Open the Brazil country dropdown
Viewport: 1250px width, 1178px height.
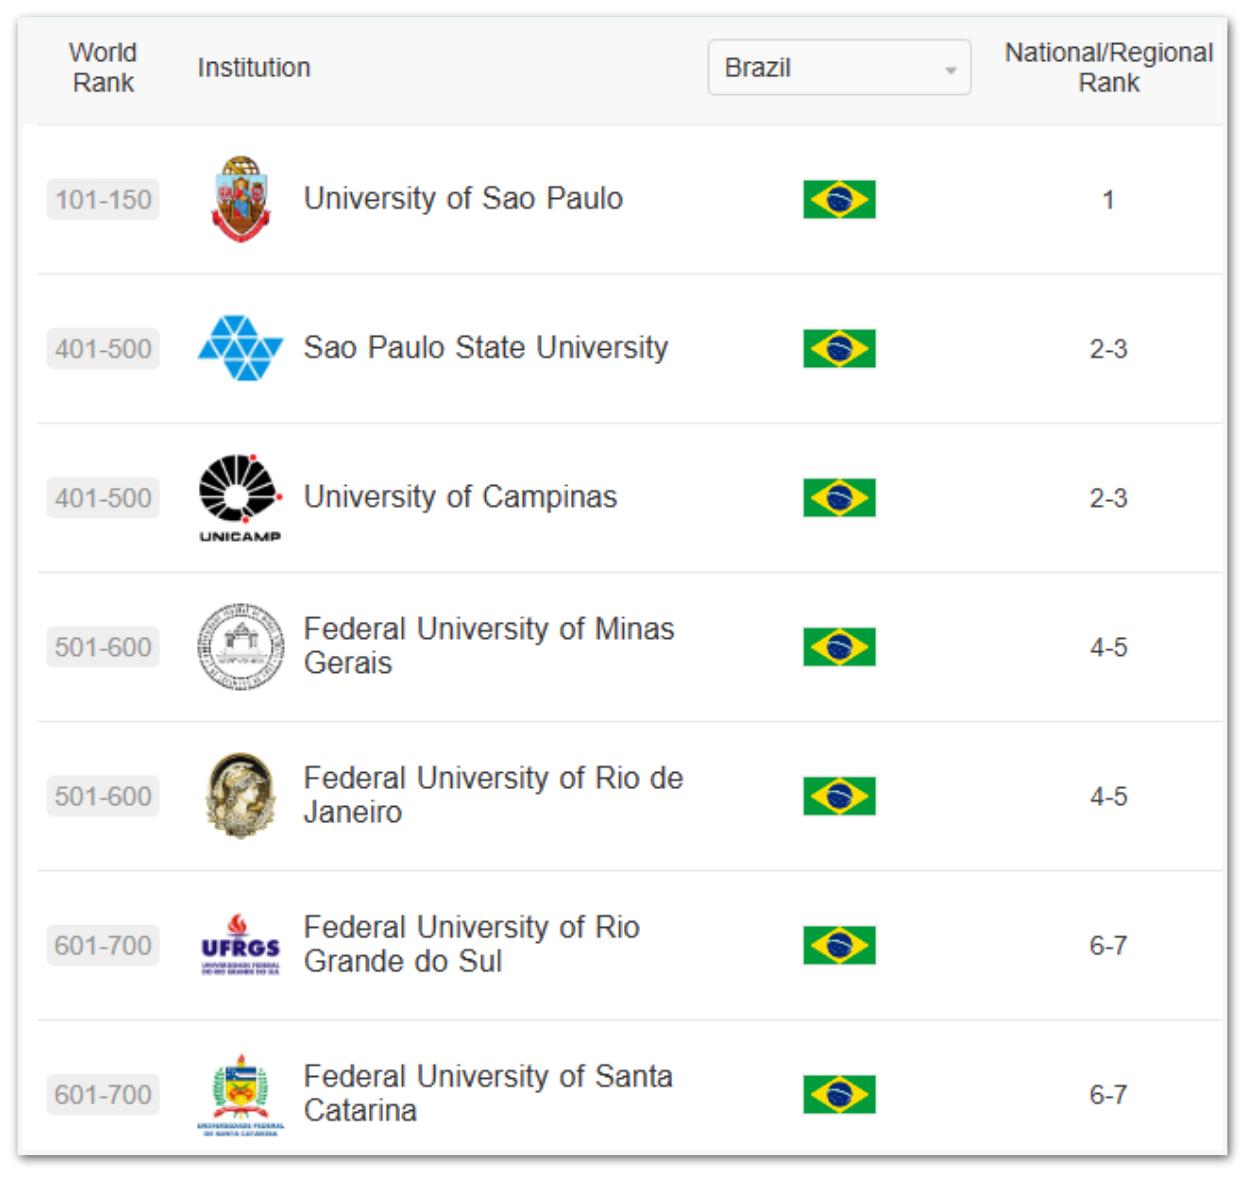(x=839, y=67)
